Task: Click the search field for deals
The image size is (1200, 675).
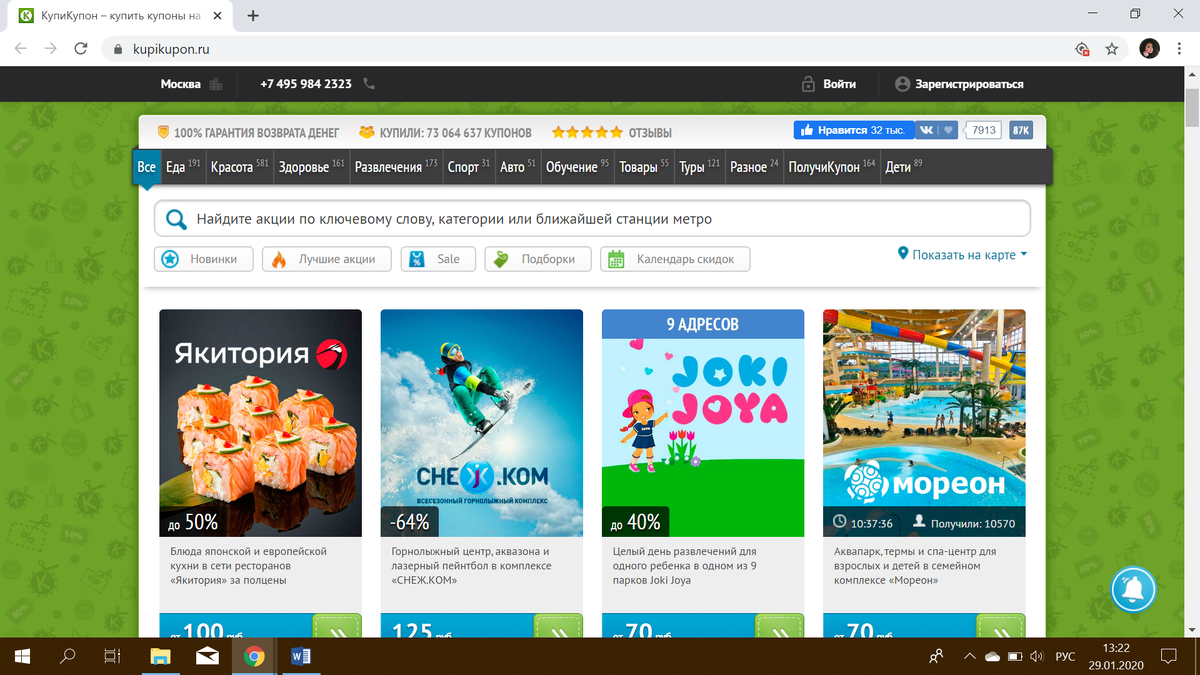Action: [x=592, y=219]
